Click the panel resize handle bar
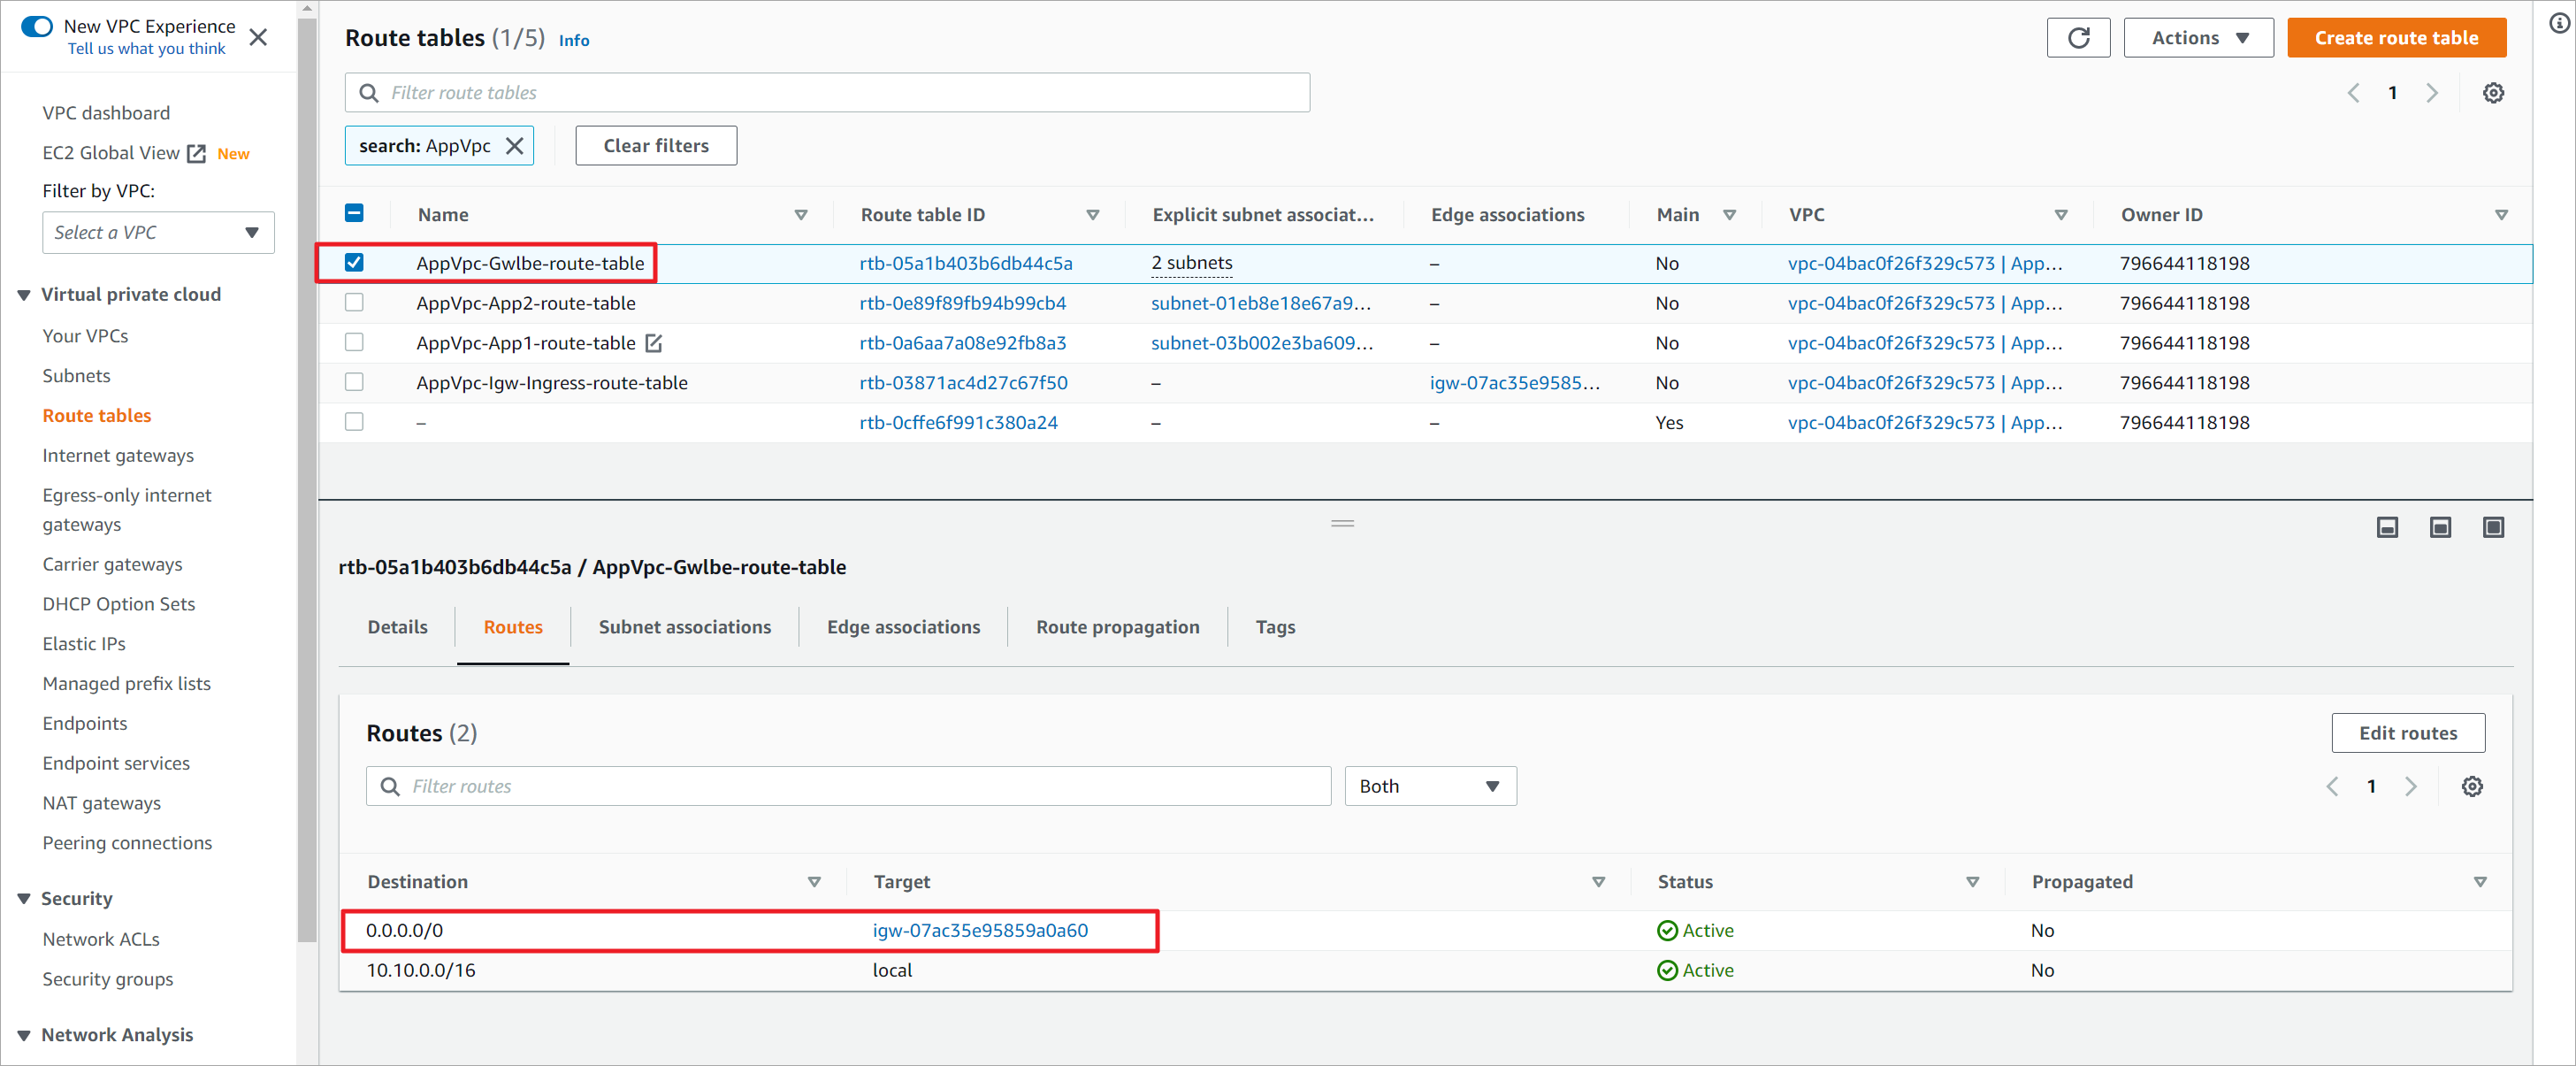 [x=1342, y=524]
